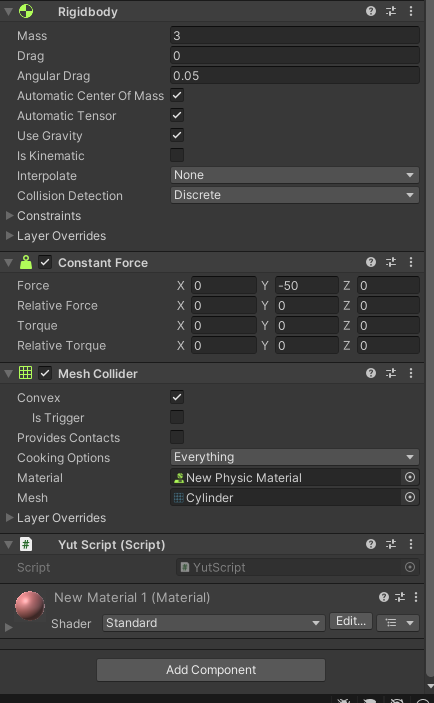The height and width of the screenshot is (703, 434).
Task: Open Constant Force preset settings icon
Action: click(x=391, y=262)
